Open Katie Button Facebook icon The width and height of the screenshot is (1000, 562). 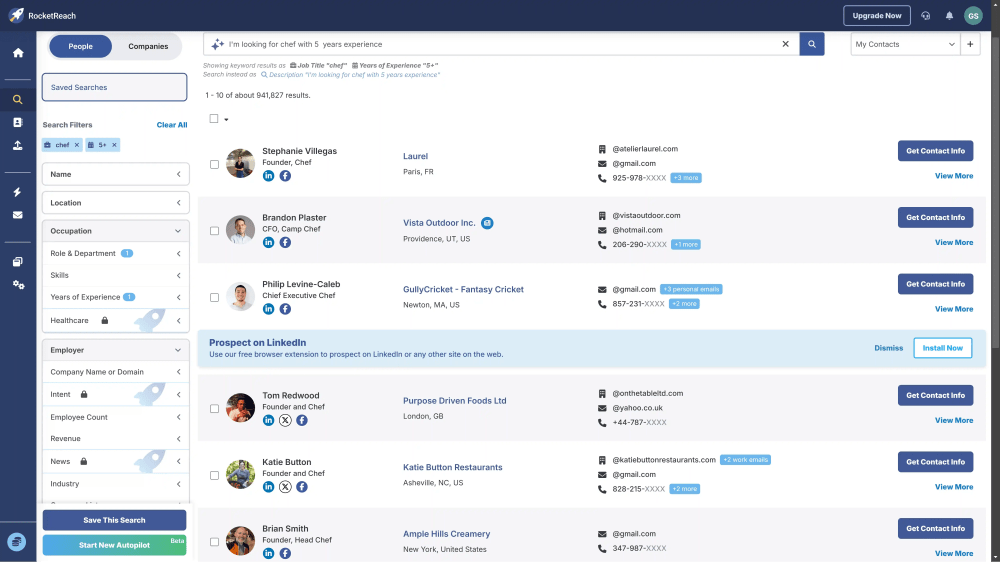(x=302, y=487)
